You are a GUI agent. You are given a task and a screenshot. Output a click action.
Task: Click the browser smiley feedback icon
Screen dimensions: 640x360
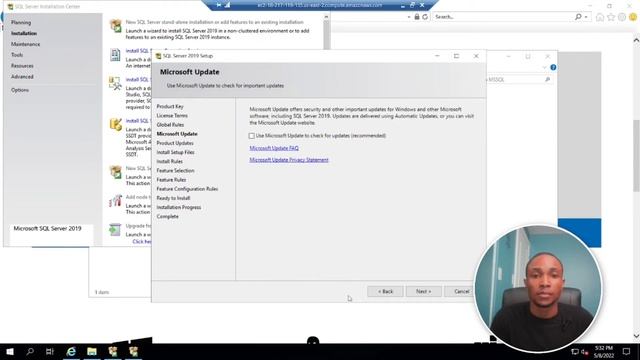pos(633,17)
